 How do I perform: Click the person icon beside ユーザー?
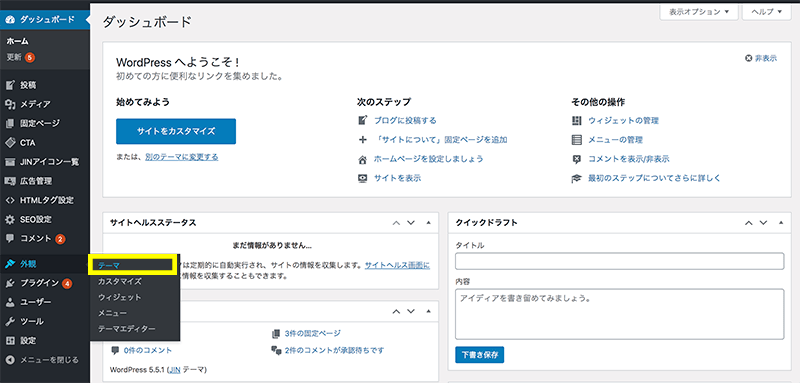pos(10,302)
